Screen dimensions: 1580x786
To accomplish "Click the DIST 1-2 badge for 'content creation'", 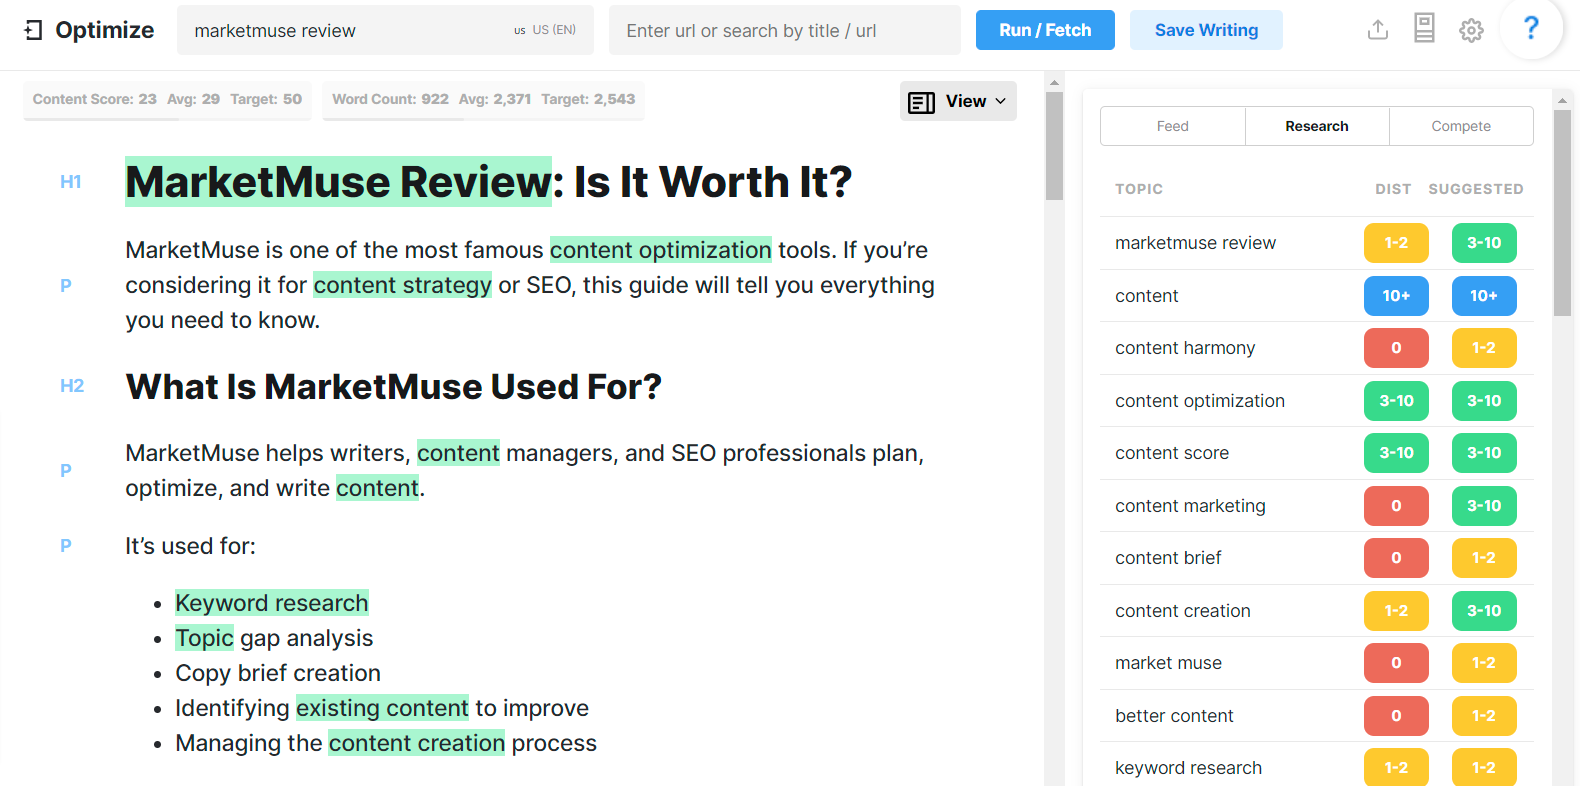I will click(x=1396, y=611).
